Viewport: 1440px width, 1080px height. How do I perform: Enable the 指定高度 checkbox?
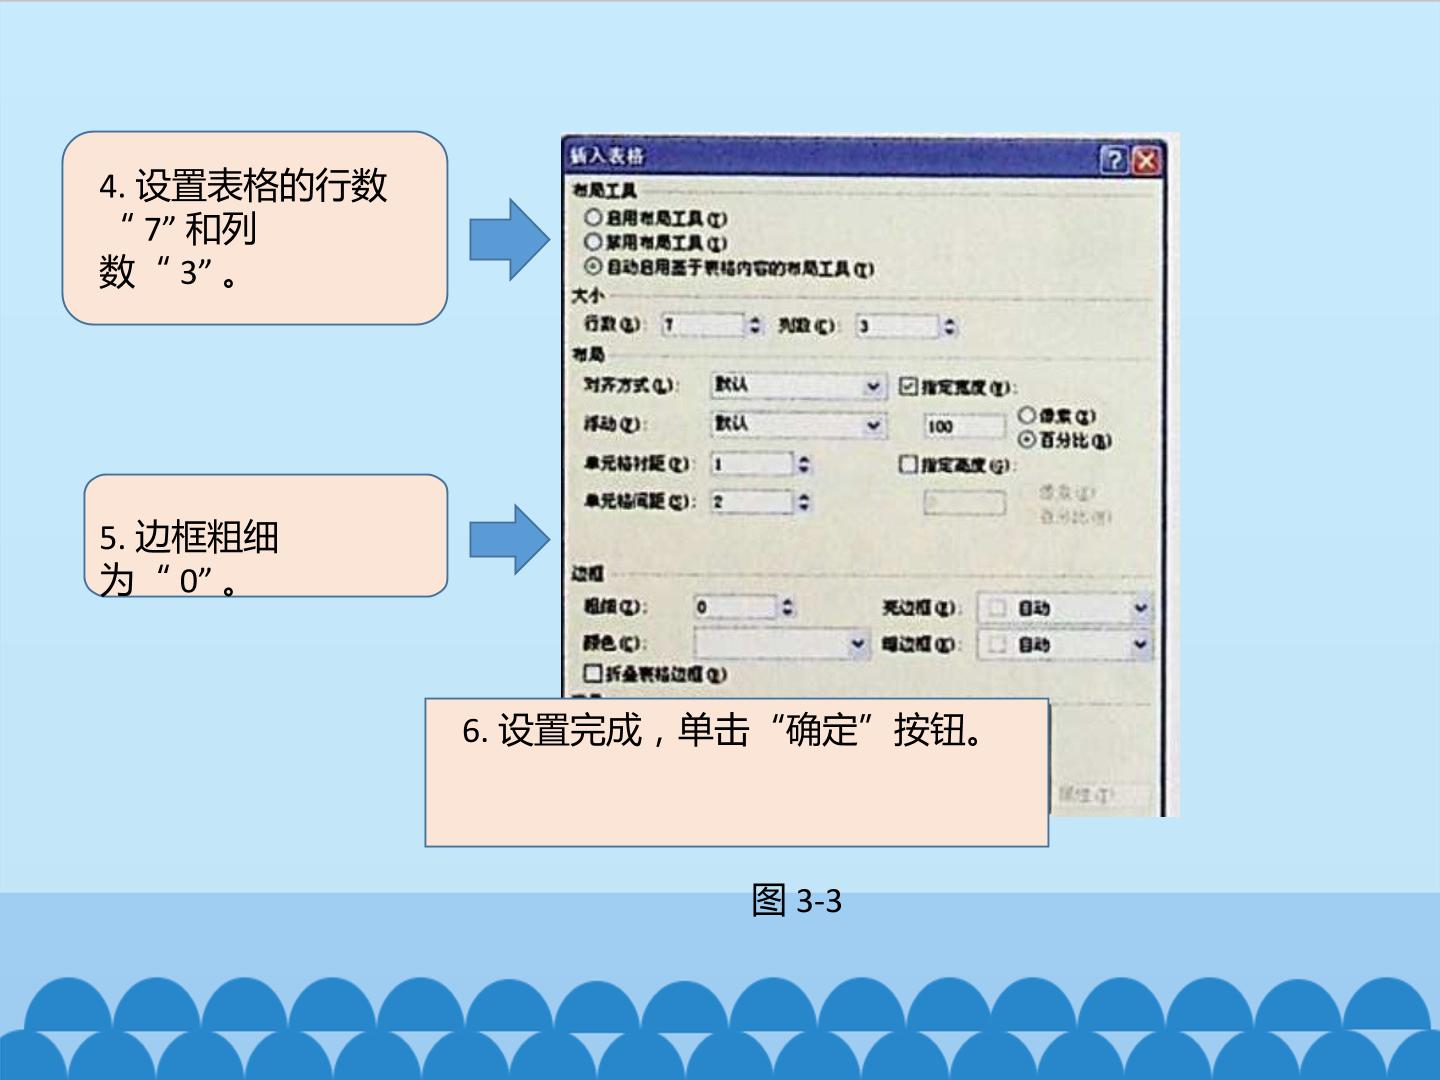pyautogui.click(x=908, y=465)
